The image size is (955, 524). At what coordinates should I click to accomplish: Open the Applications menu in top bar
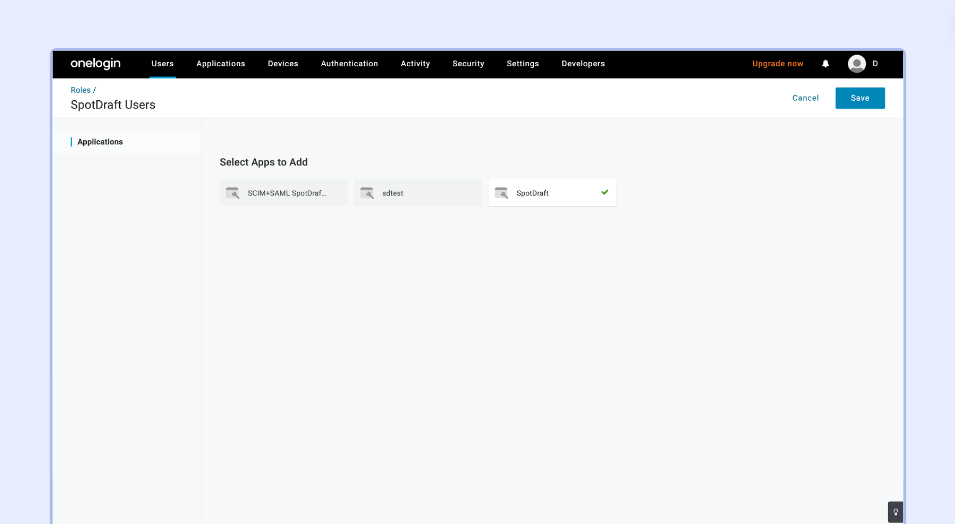pyautogui.click(x=220, y=63)
